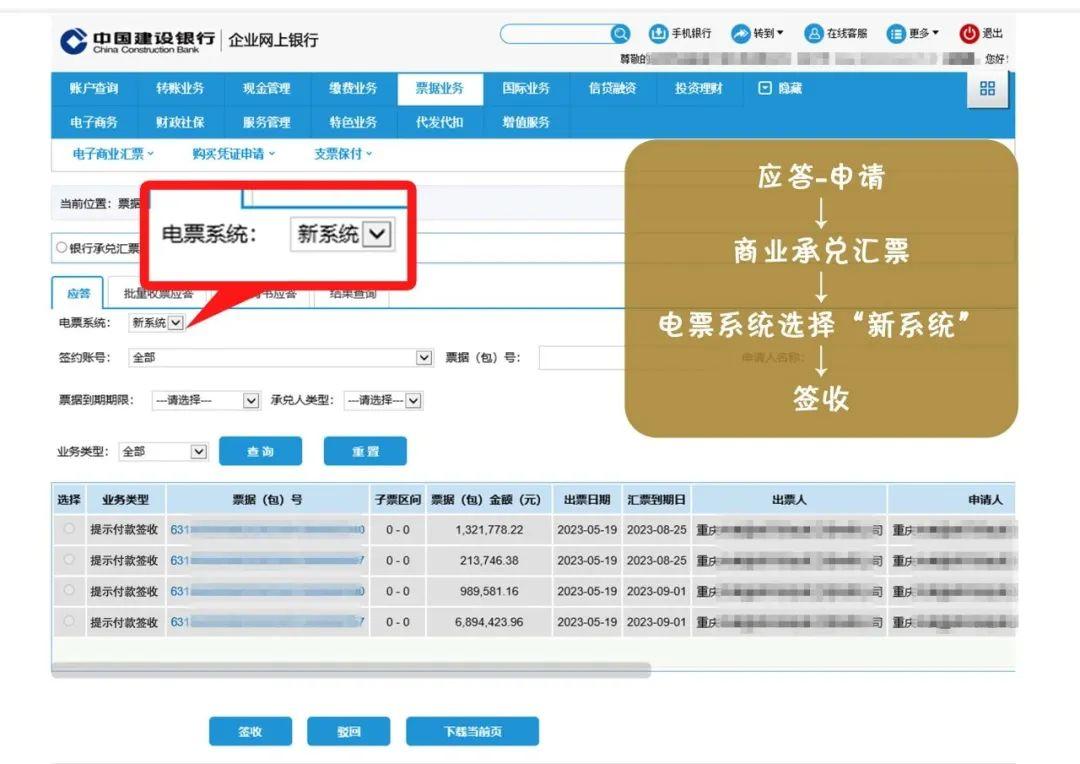Click the 出票日期 column header
This screenshot has height=764, width=1080.
click(x=587, y=499)
